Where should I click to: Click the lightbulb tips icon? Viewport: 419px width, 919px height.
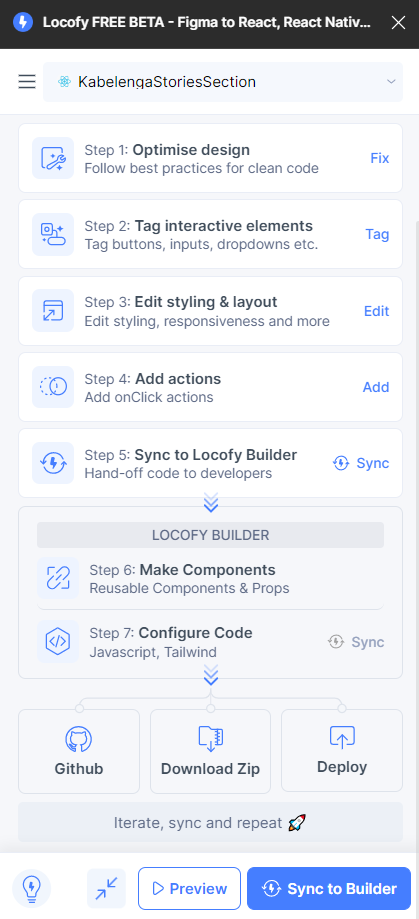(x=32, y=889)
